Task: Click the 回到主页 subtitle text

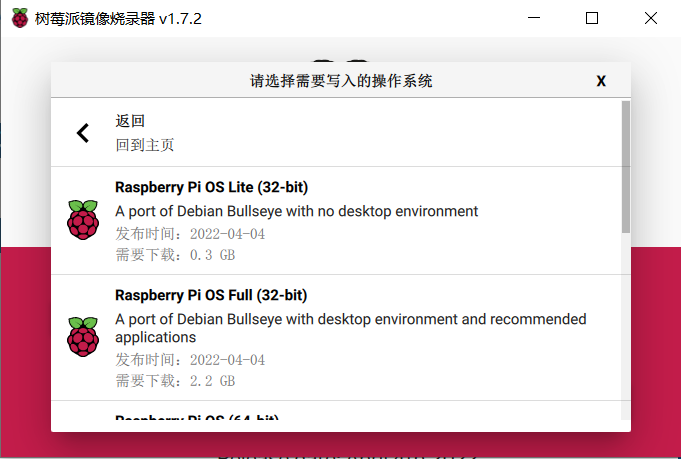Action: 145,145
